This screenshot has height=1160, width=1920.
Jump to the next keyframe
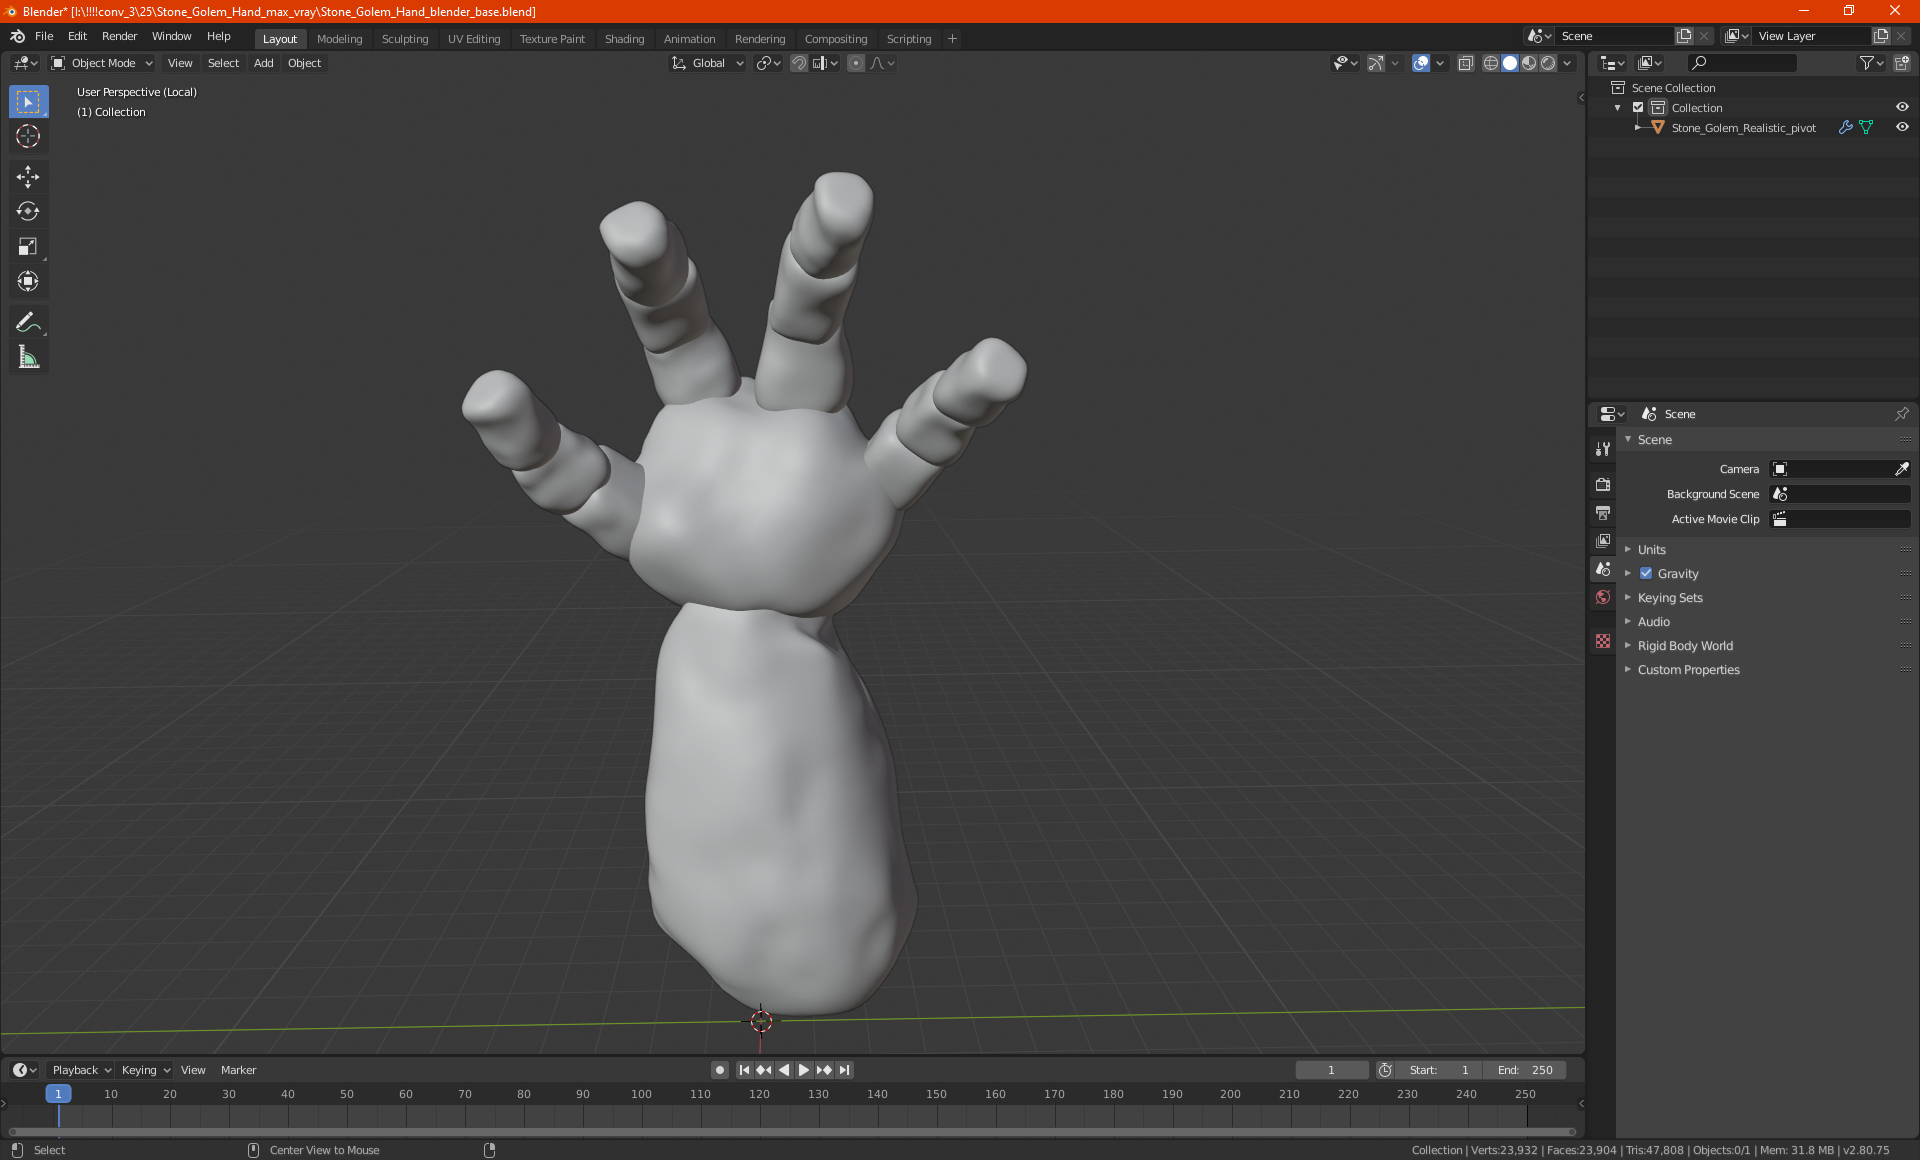(824, 1070)
